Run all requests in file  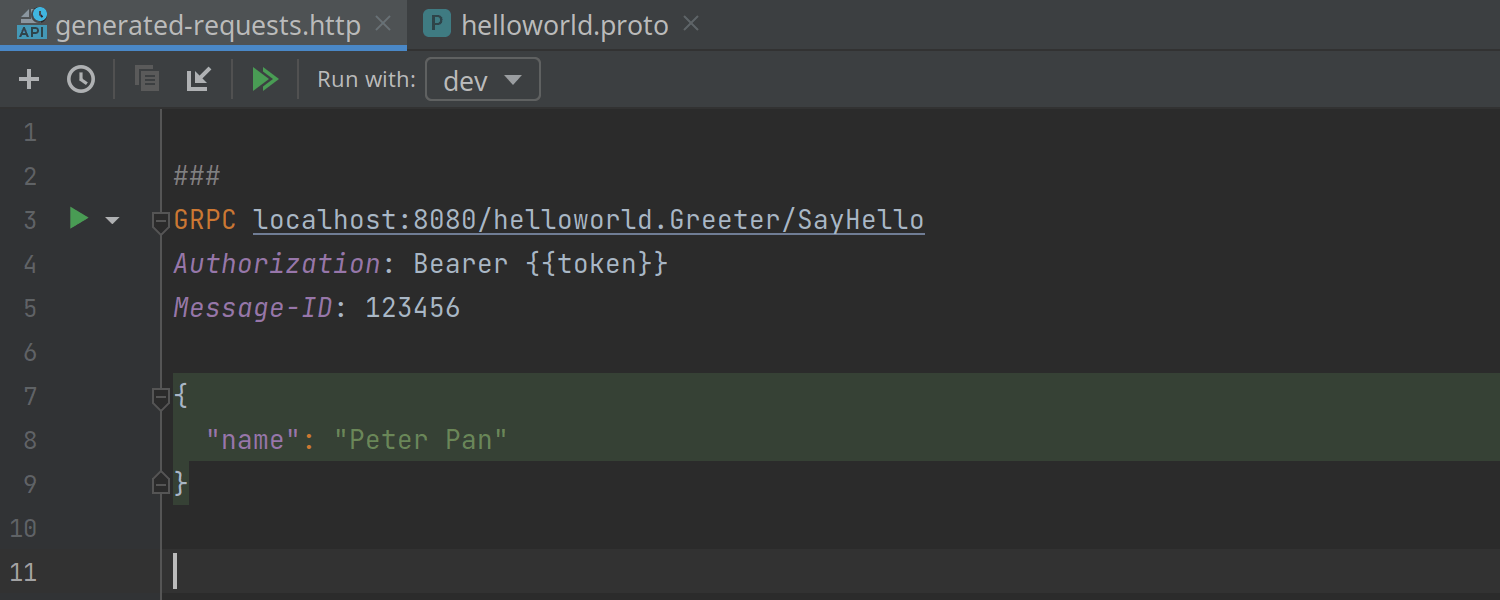(x=265, y=79)
